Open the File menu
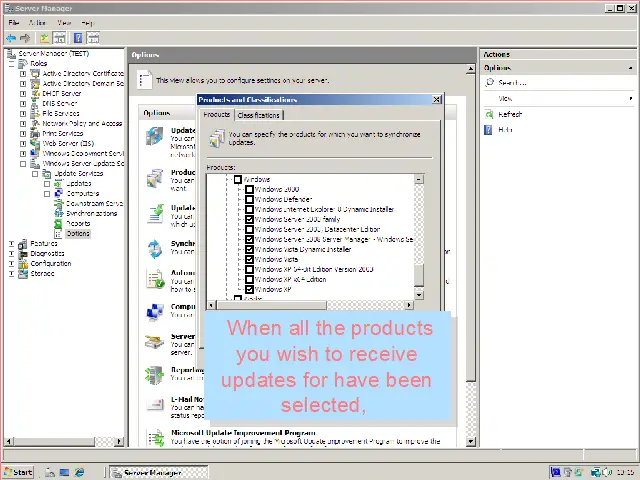640x480 pixels. (13, 22)
